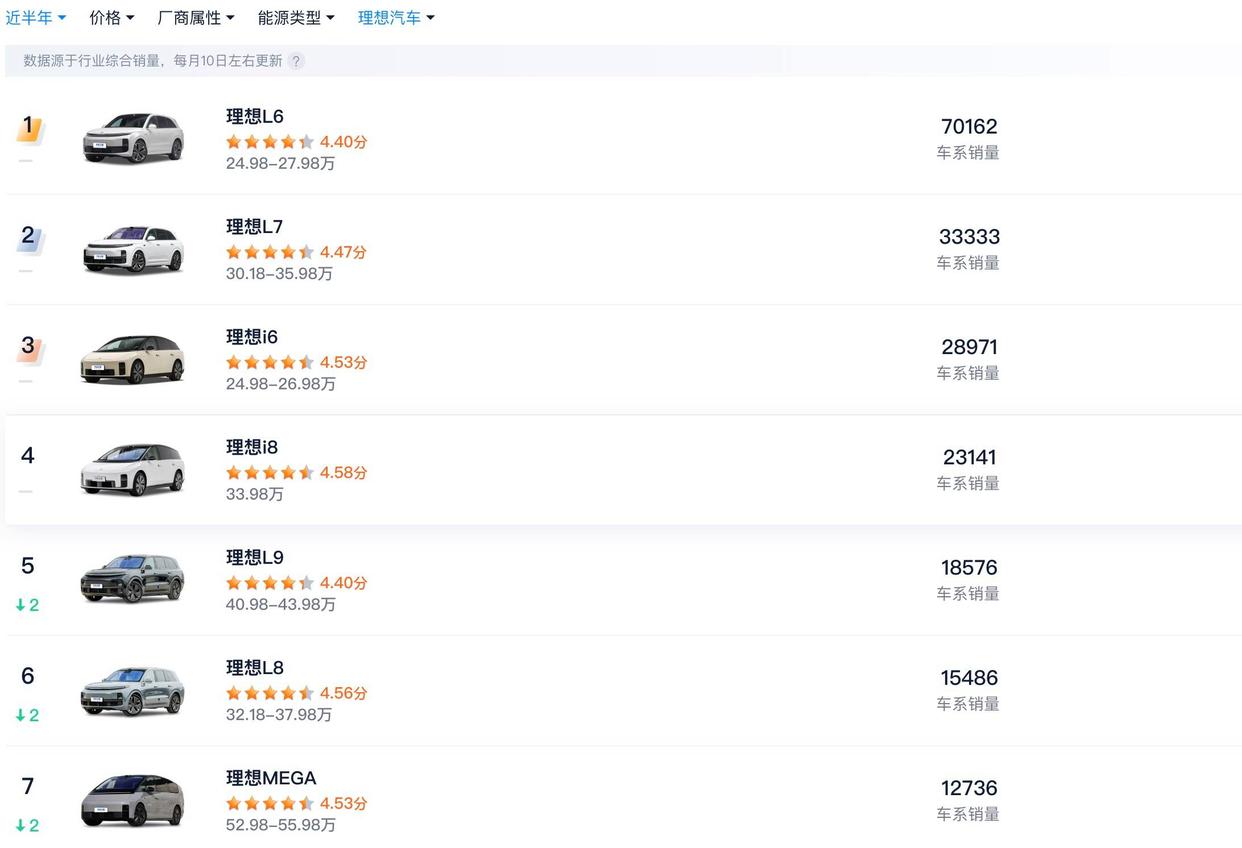Click the 理想L6 car thumbnail
1242x848 pixels.
[x=133, y=138]
